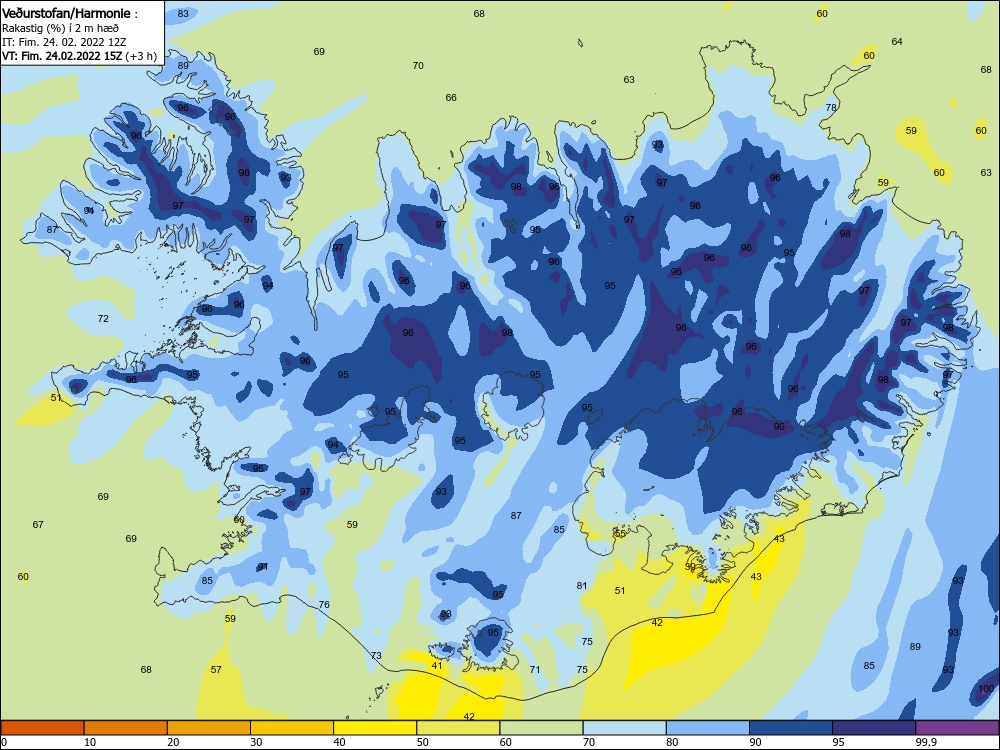Viewport: 1000px width, 750px height.
Task: Click the map value '100' over the sea
Action: coord(986,689)
